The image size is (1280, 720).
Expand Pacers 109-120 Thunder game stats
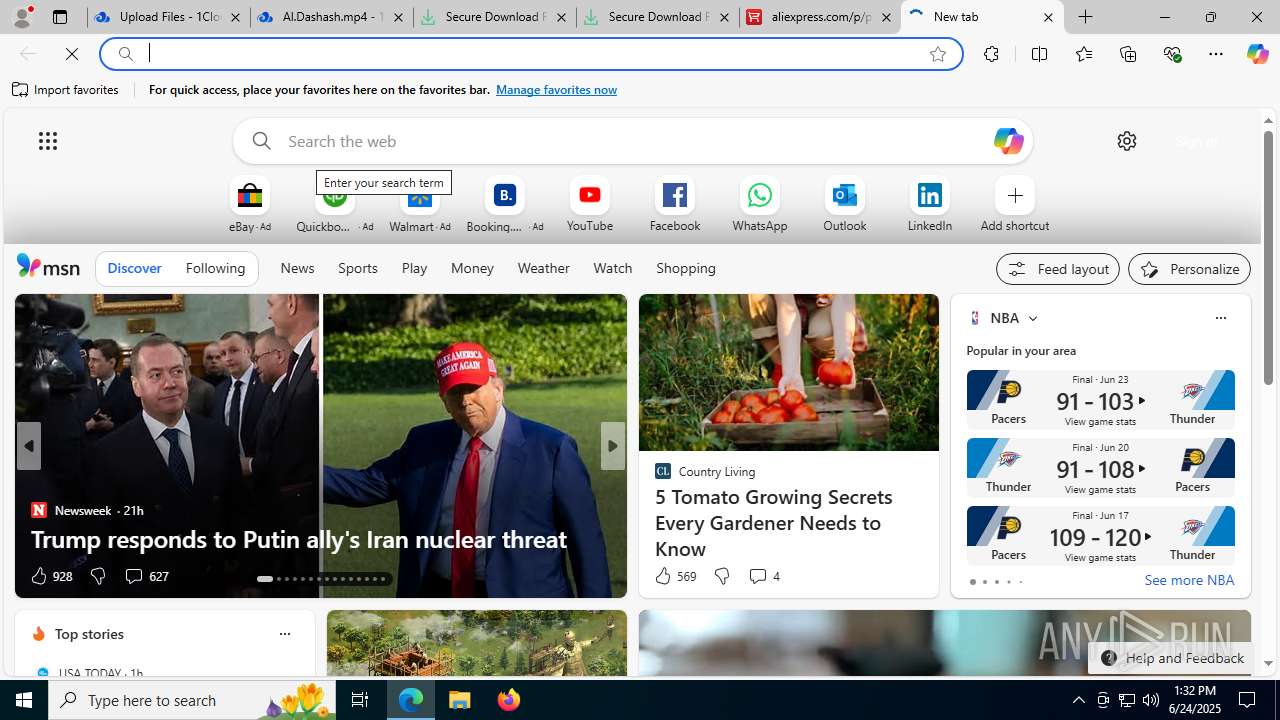click(x=1100, y=535)
